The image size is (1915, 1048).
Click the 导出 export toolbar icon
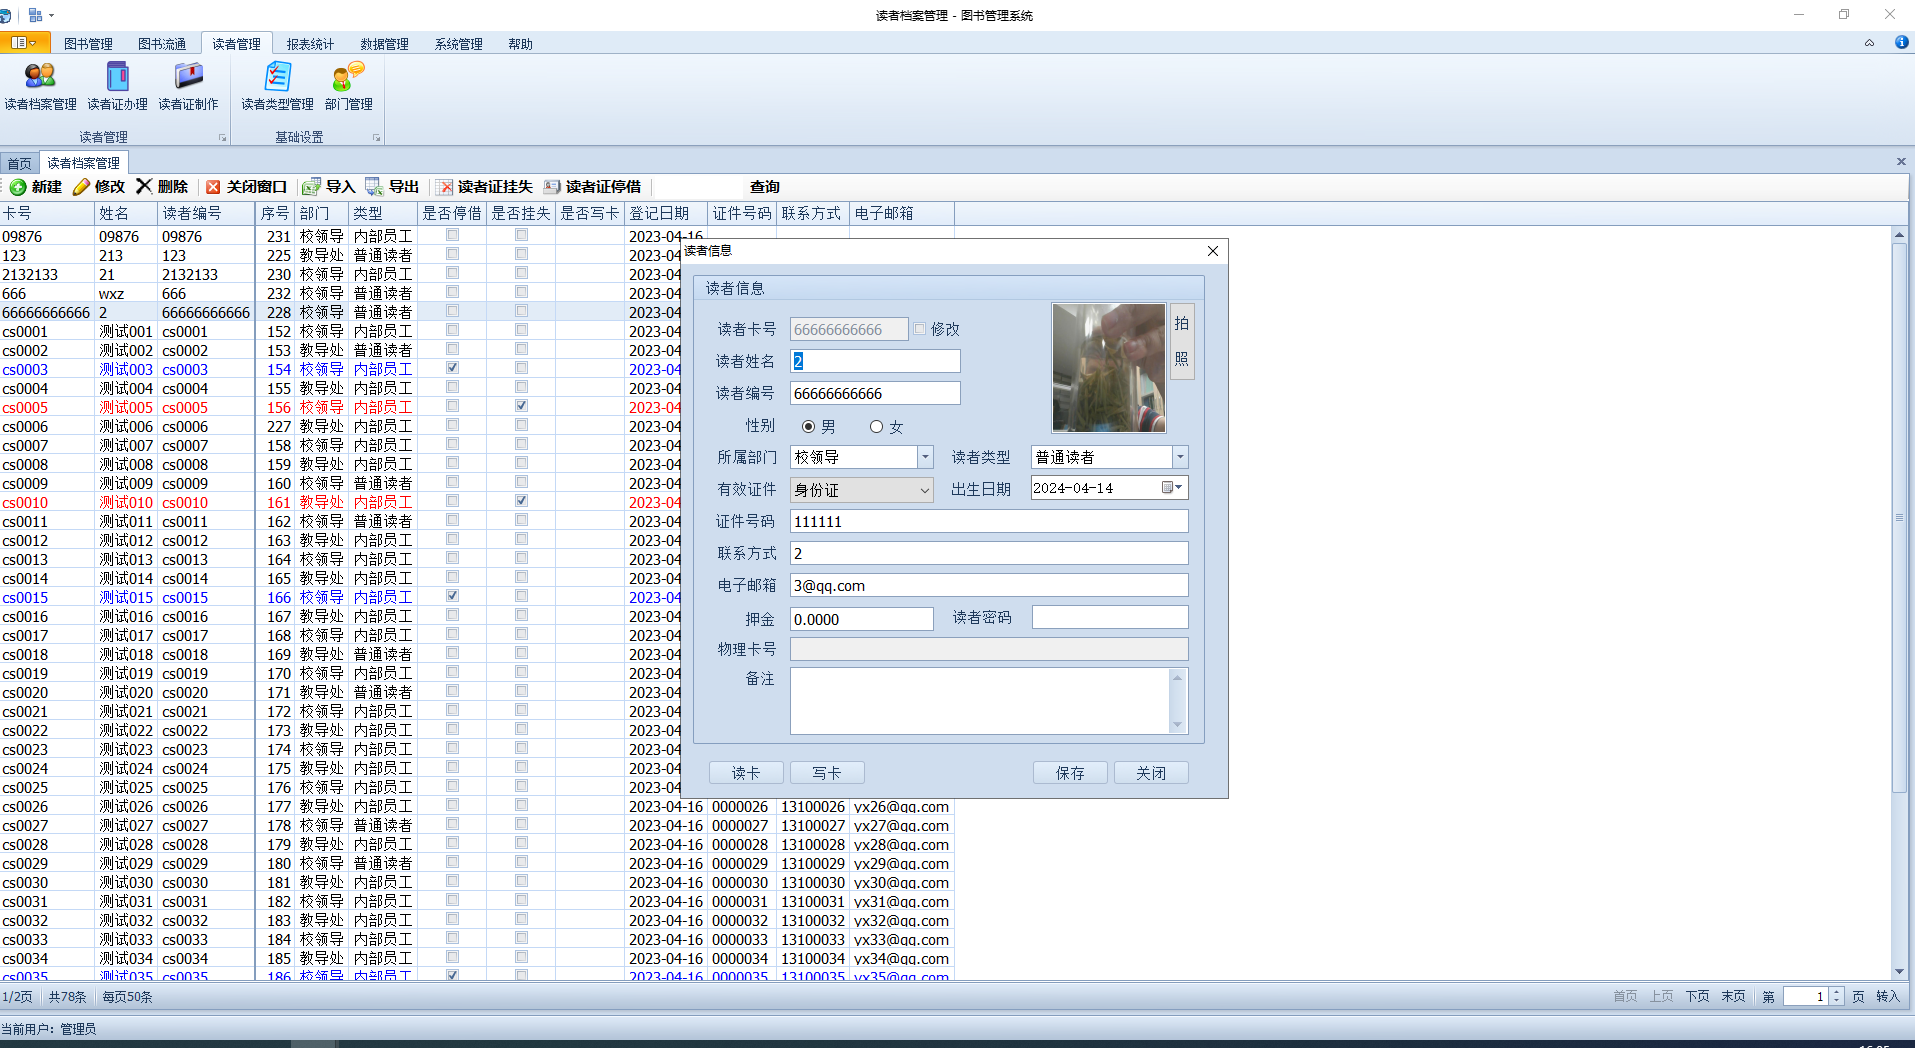pyautogui.click(x=375, y=187)
